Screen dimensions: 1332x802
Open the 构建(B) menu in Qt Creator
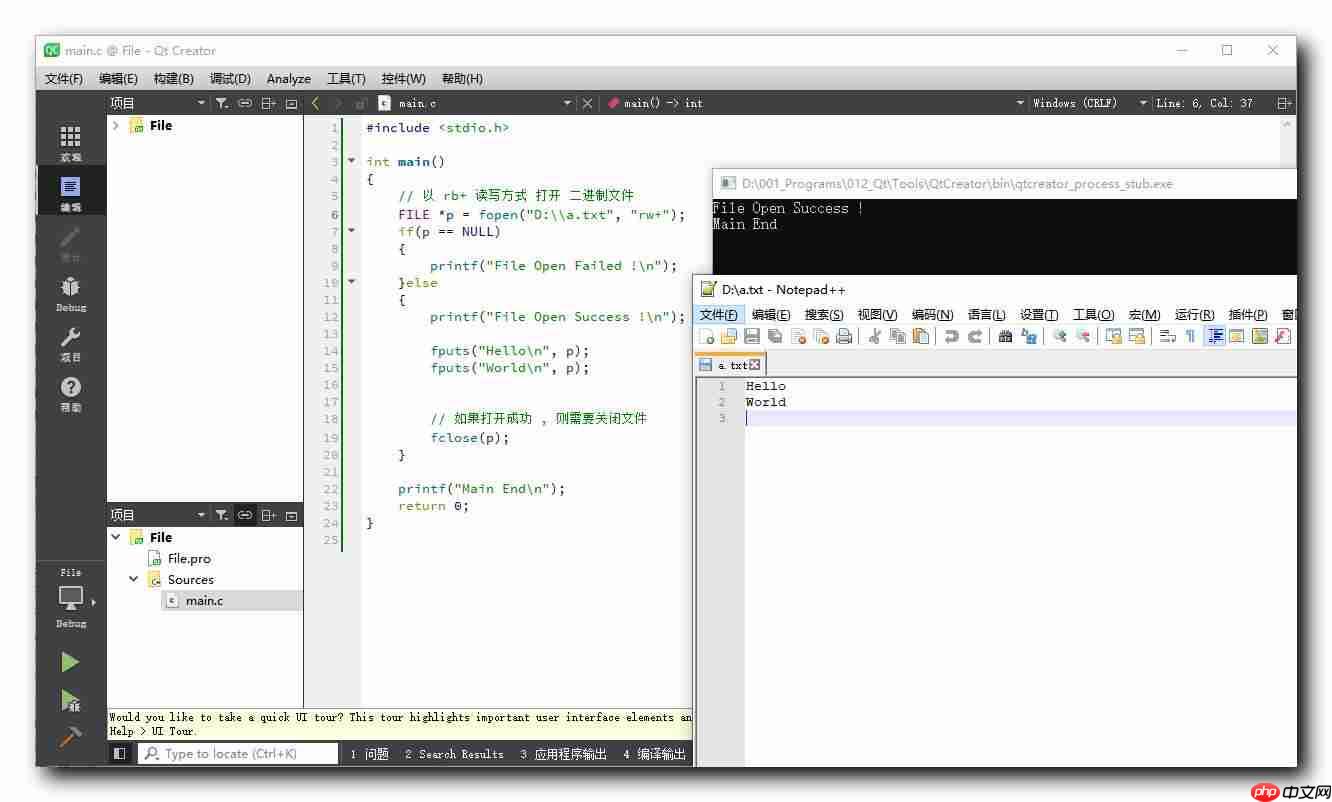[173, 79]
